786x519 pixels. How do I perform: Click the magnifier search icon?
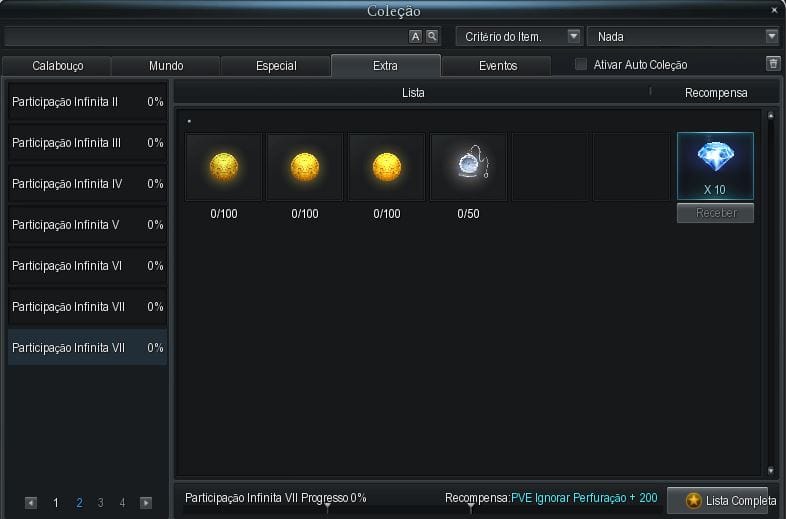[x=432, y=36]
